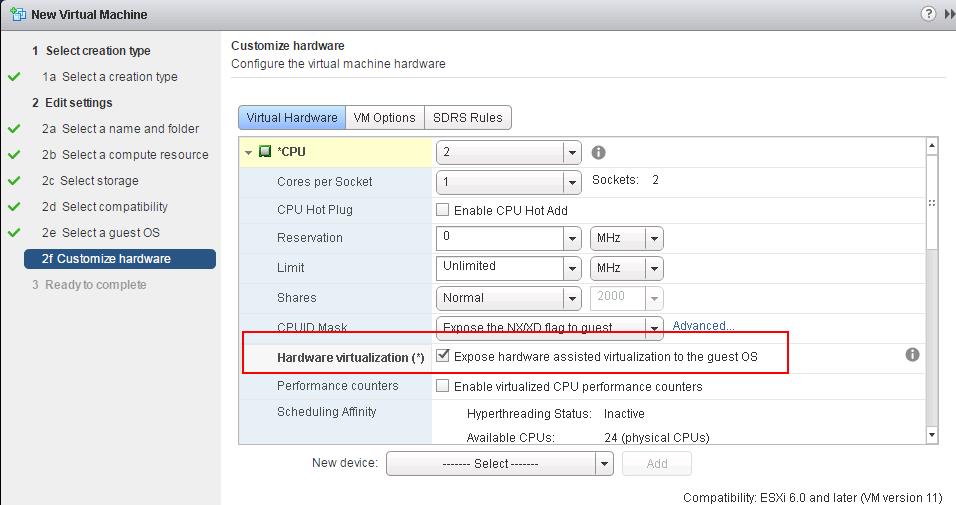Click the Add device button
Screen dimensions: 956x505
pos(657,464)
